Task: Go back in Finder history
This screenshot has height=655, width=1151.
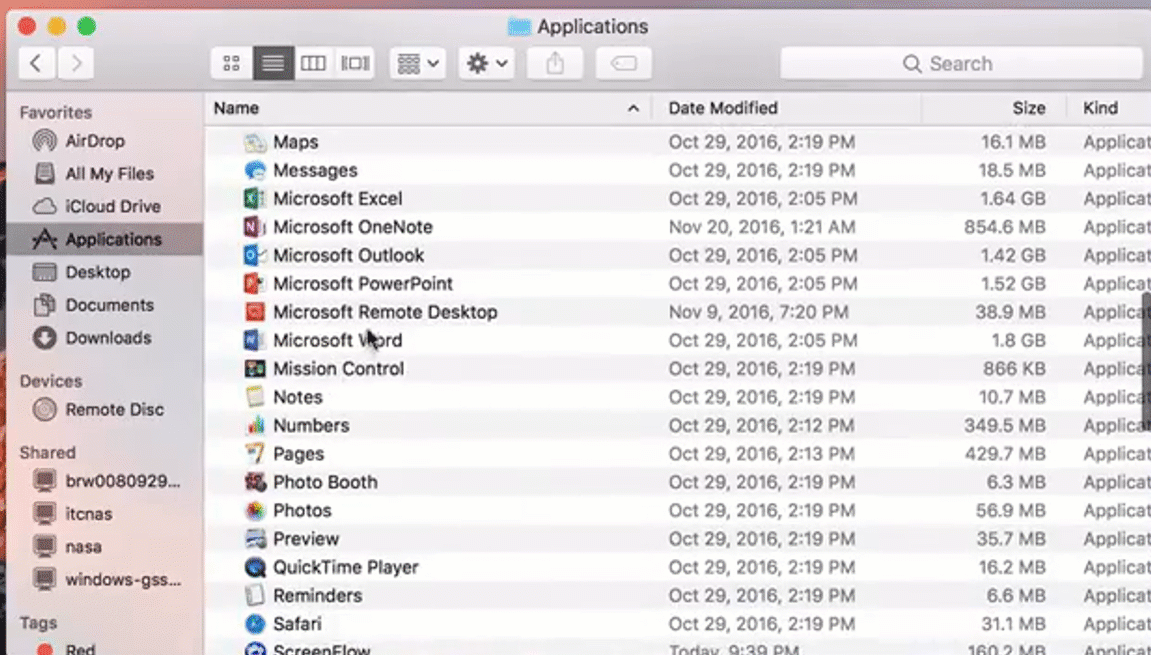Action: click(x=36, y=63)
